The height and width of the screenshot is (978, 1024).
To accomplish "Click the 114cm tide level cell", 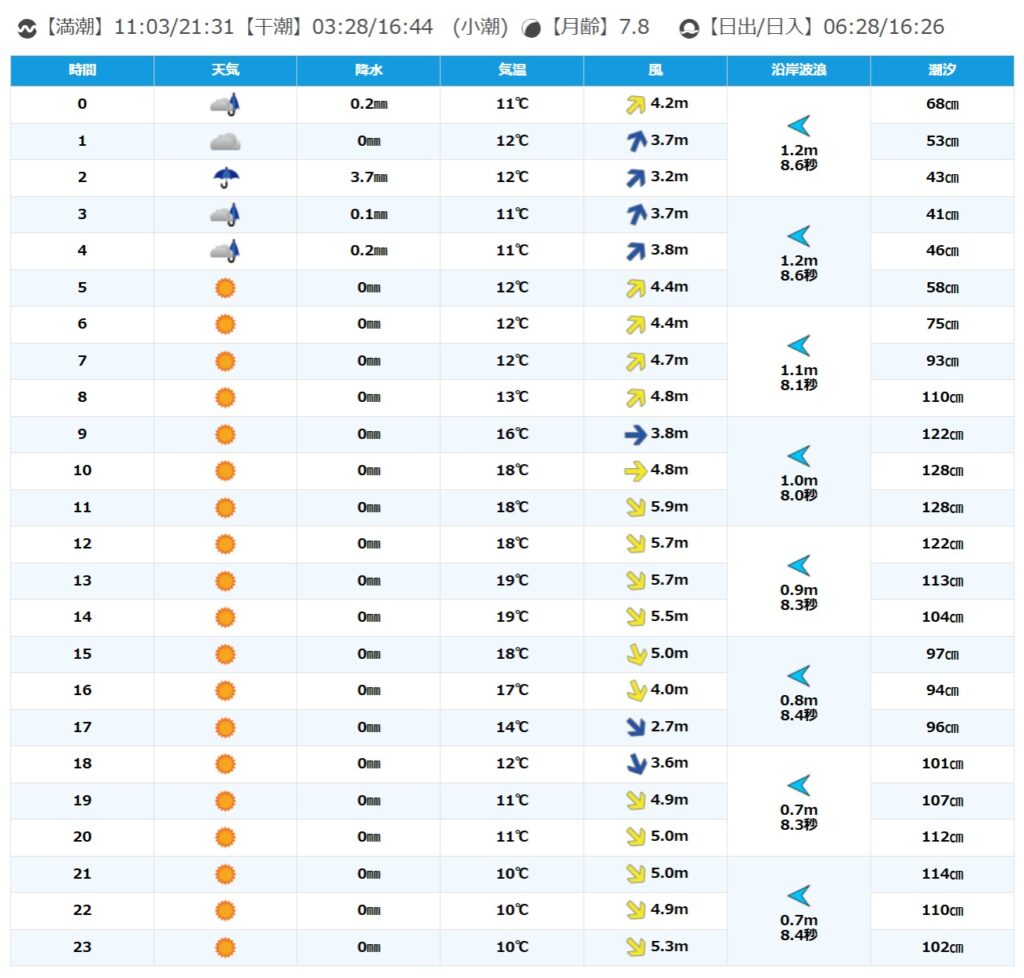I will pos(941,874).
